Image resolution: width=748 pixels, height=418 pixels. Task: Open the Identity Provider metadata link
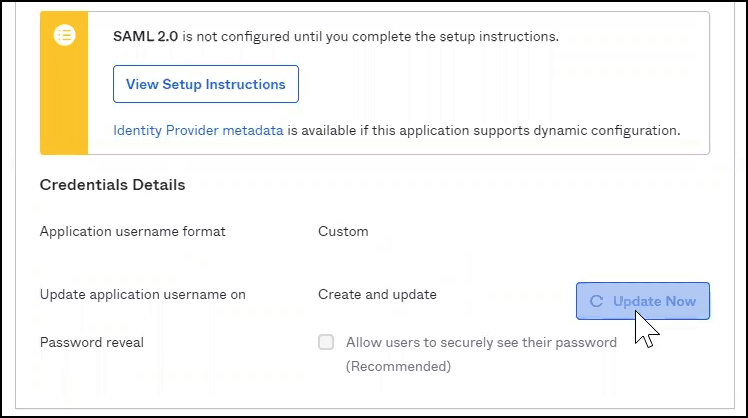198,130
